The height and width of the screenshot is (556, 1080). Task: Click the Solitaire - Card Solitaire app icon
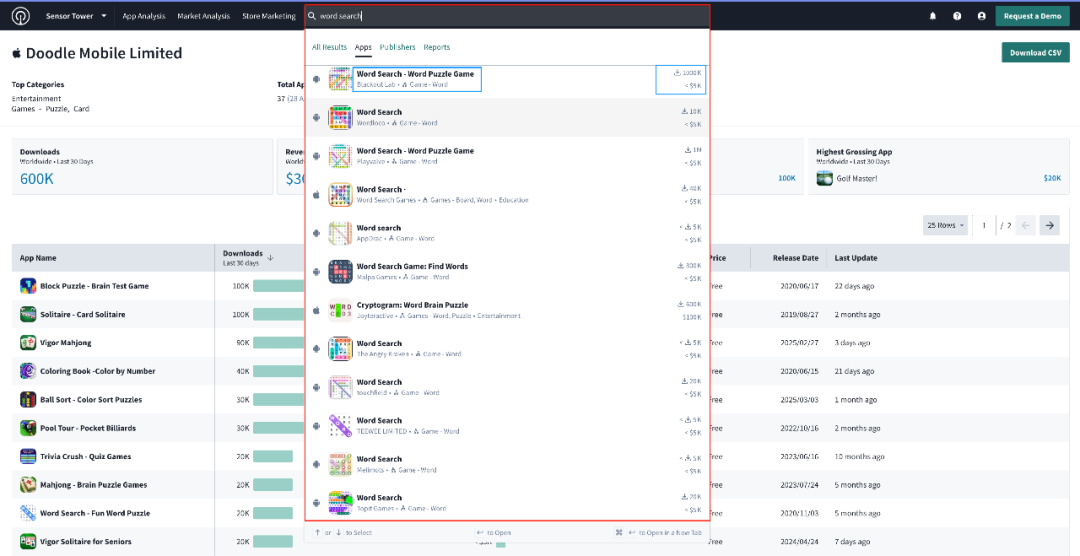tap(28, 314)
